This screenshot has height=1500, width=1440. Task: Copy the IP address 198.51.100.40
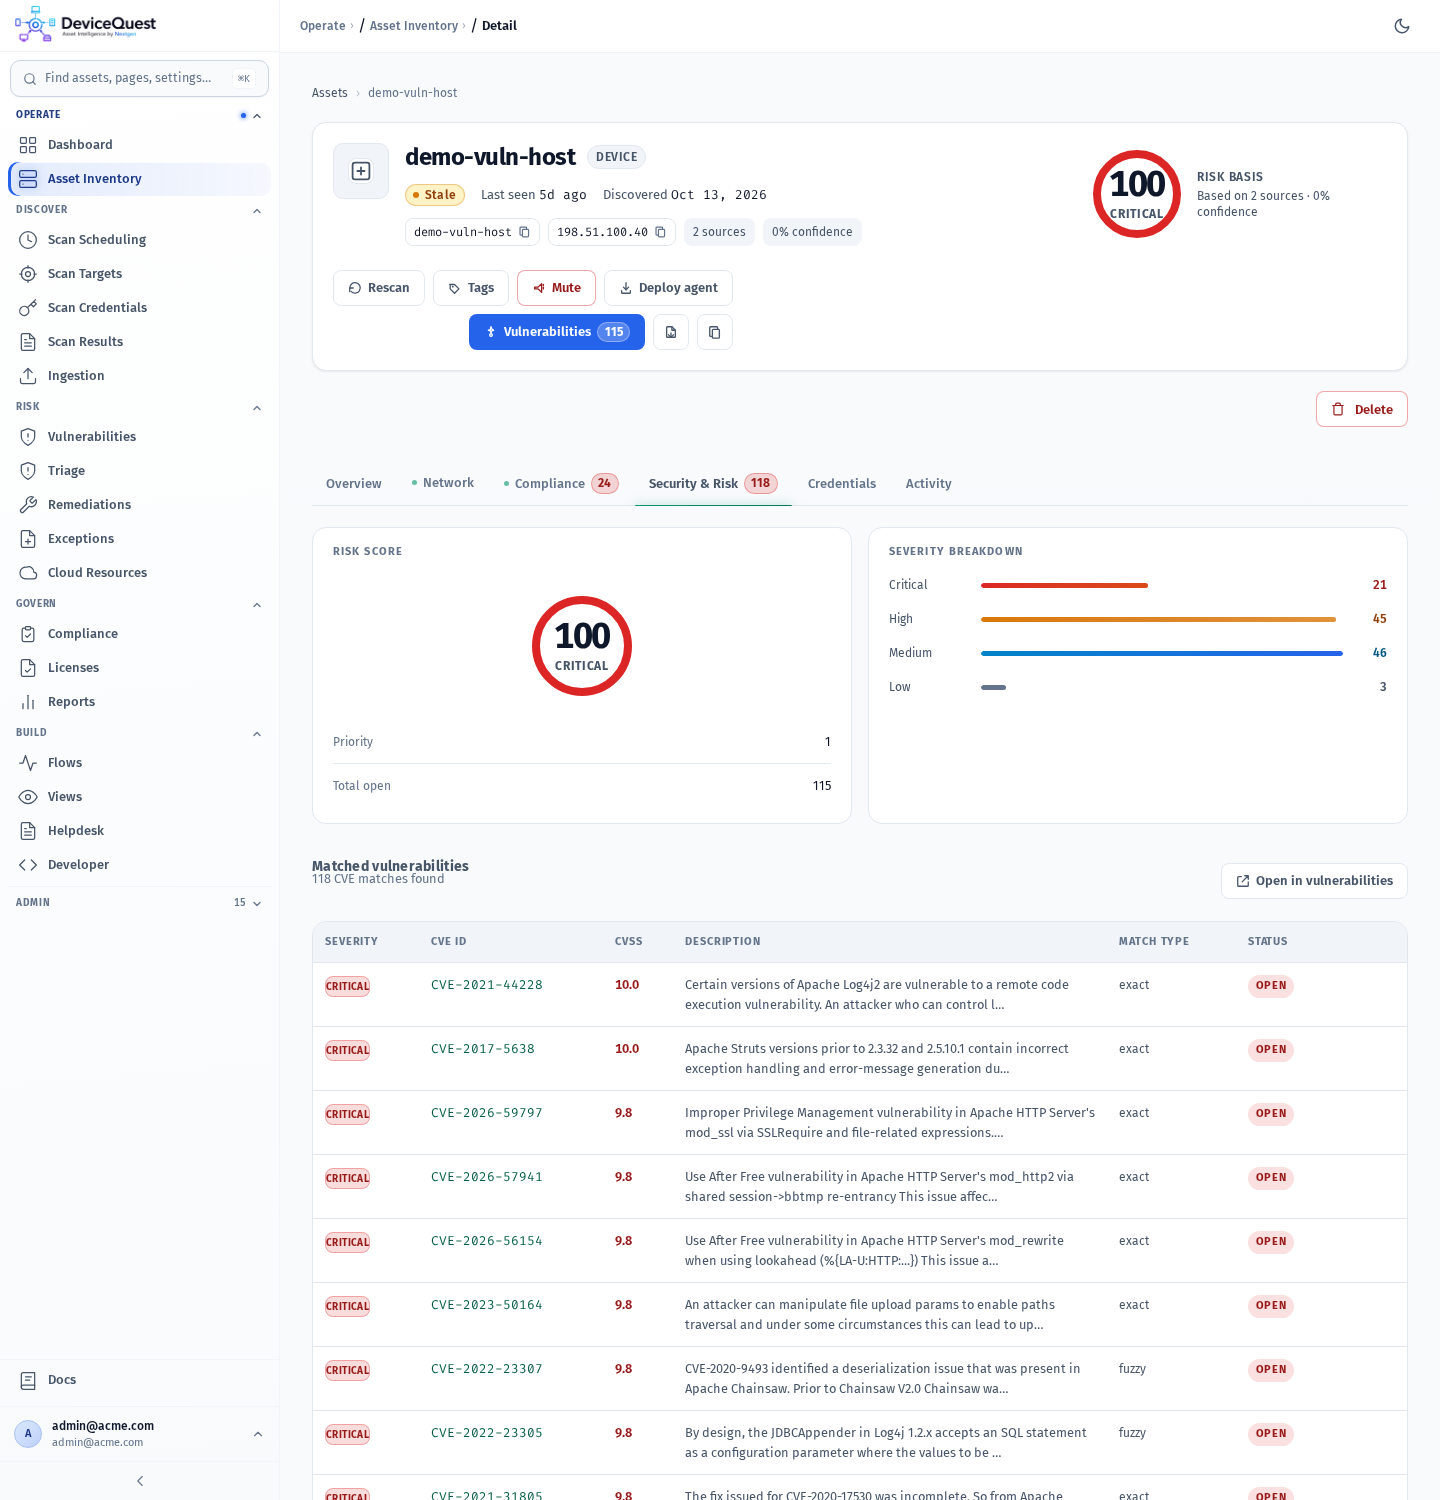[x=660, y=232]
